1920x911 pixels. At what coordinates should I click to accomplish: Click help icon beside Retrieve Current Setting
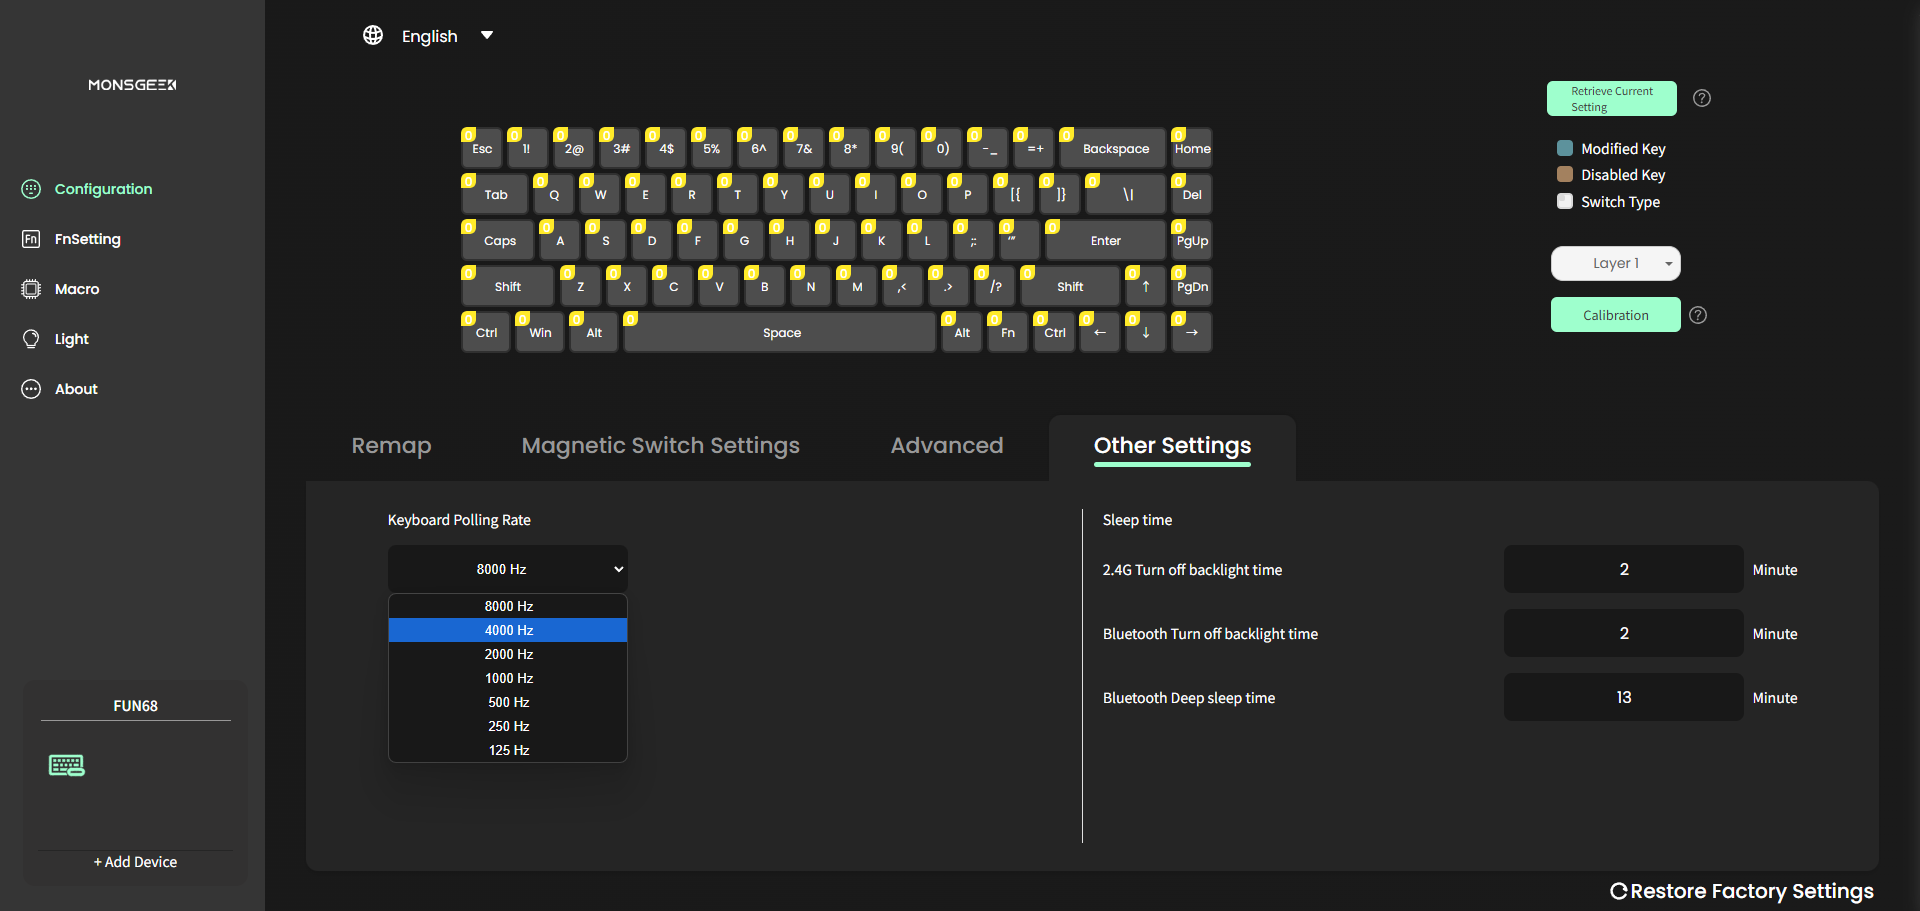1701,98
